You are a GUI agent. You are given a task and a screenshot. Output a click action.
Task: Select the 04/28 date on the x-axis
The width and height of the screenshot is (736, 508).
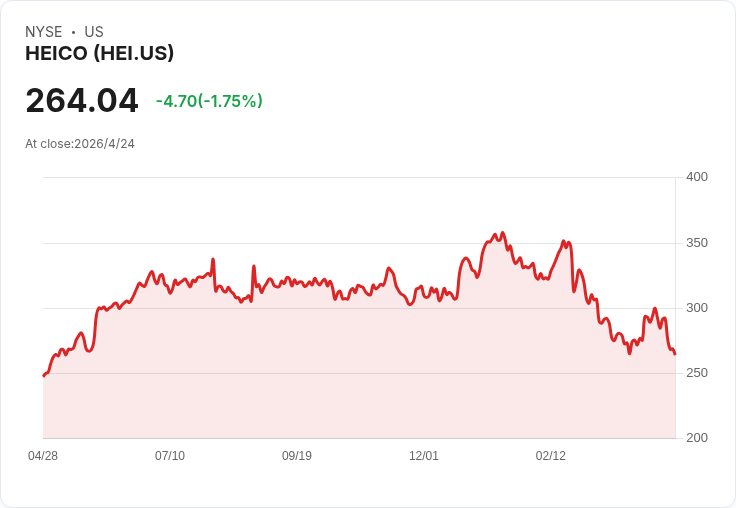pyautogui.click(x=43, y=456)
